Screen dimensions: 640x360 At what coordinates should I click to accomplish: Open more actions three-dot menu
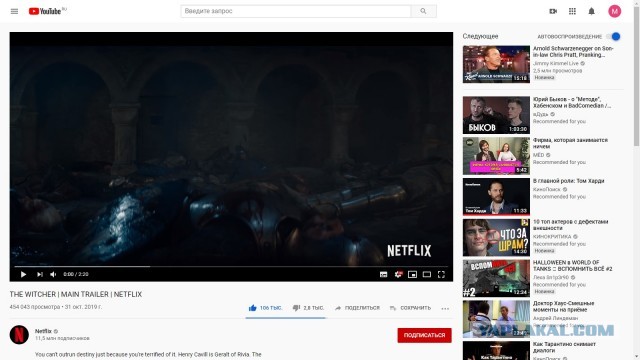click(x=445, y=309)
